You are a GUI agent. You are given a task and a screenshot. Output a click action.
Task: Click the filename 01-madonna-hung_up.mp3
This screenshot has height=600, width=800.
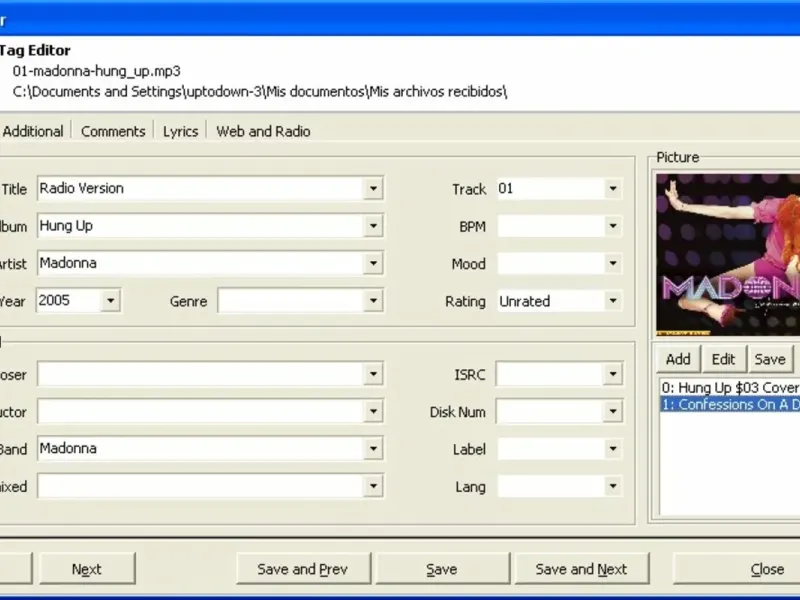96,71
